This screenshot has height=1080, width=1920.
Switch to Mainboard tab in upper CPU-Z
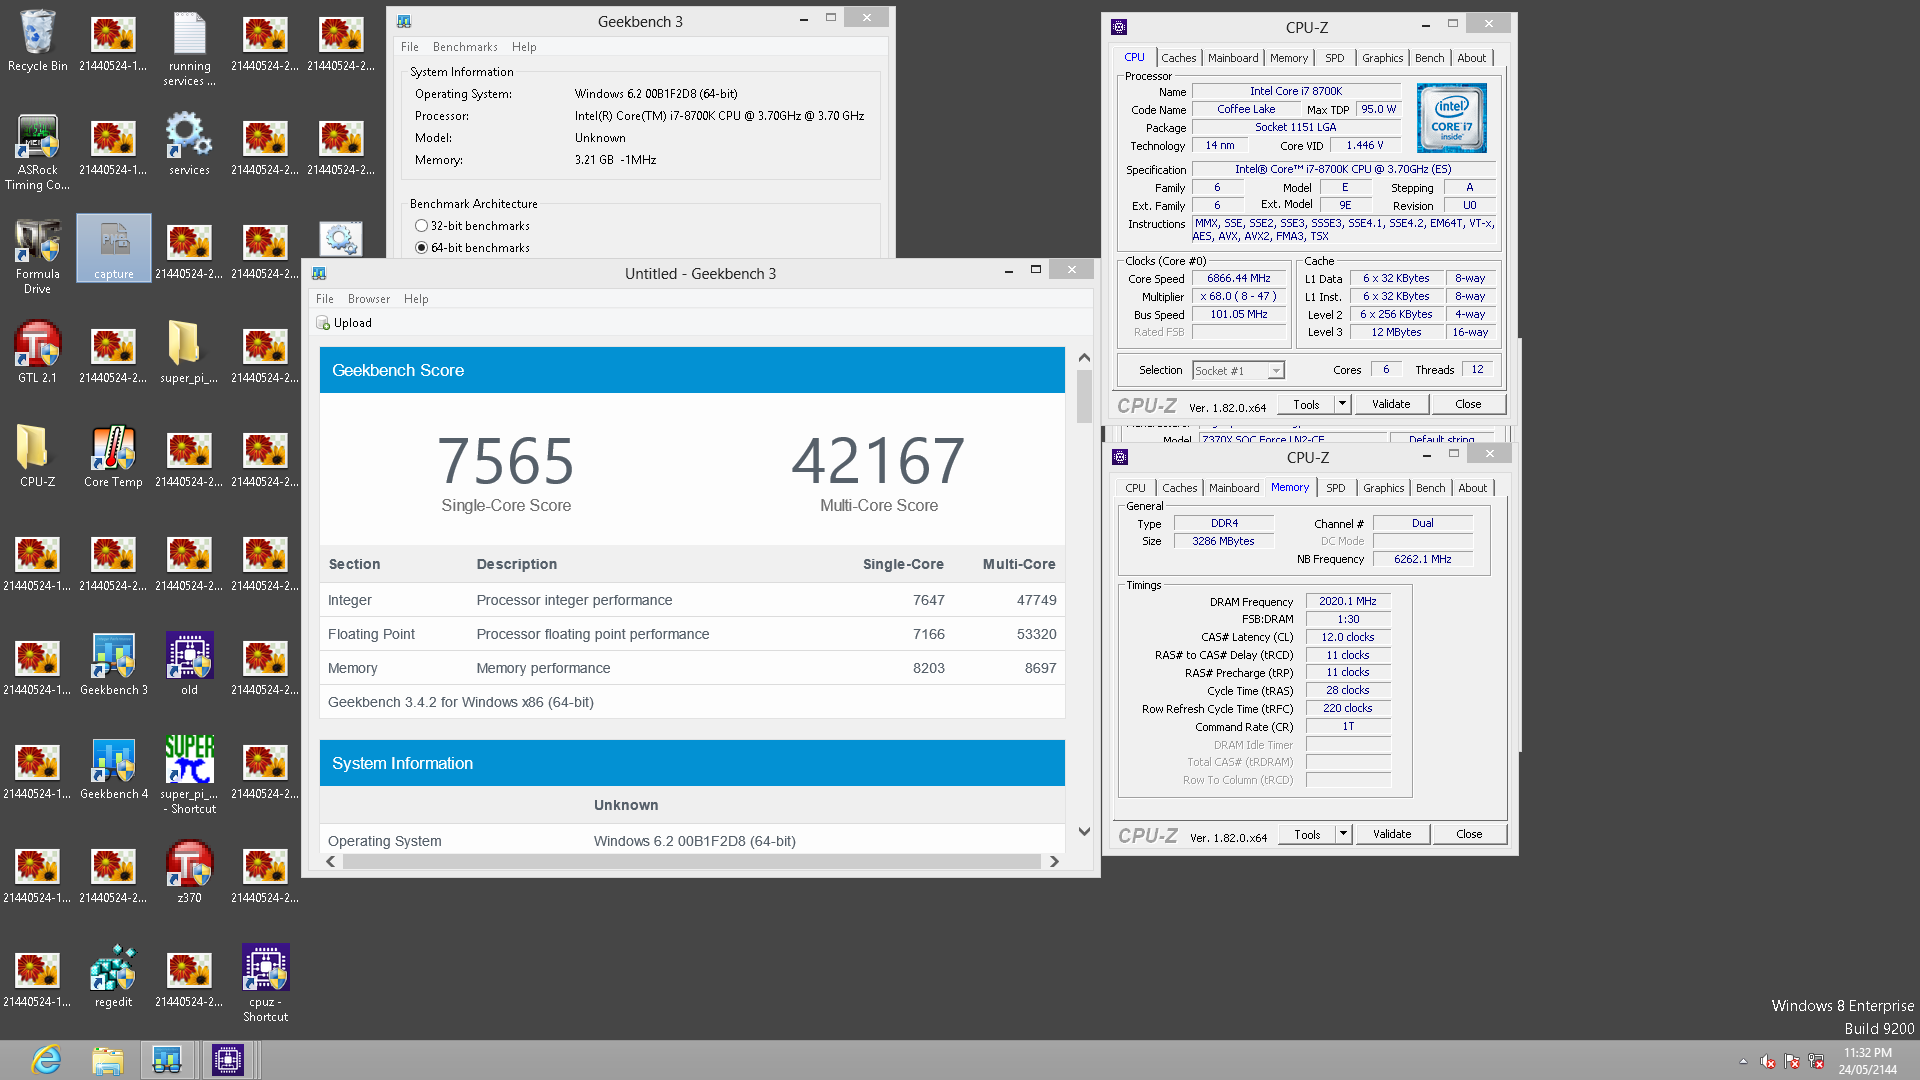(1233, 58)
